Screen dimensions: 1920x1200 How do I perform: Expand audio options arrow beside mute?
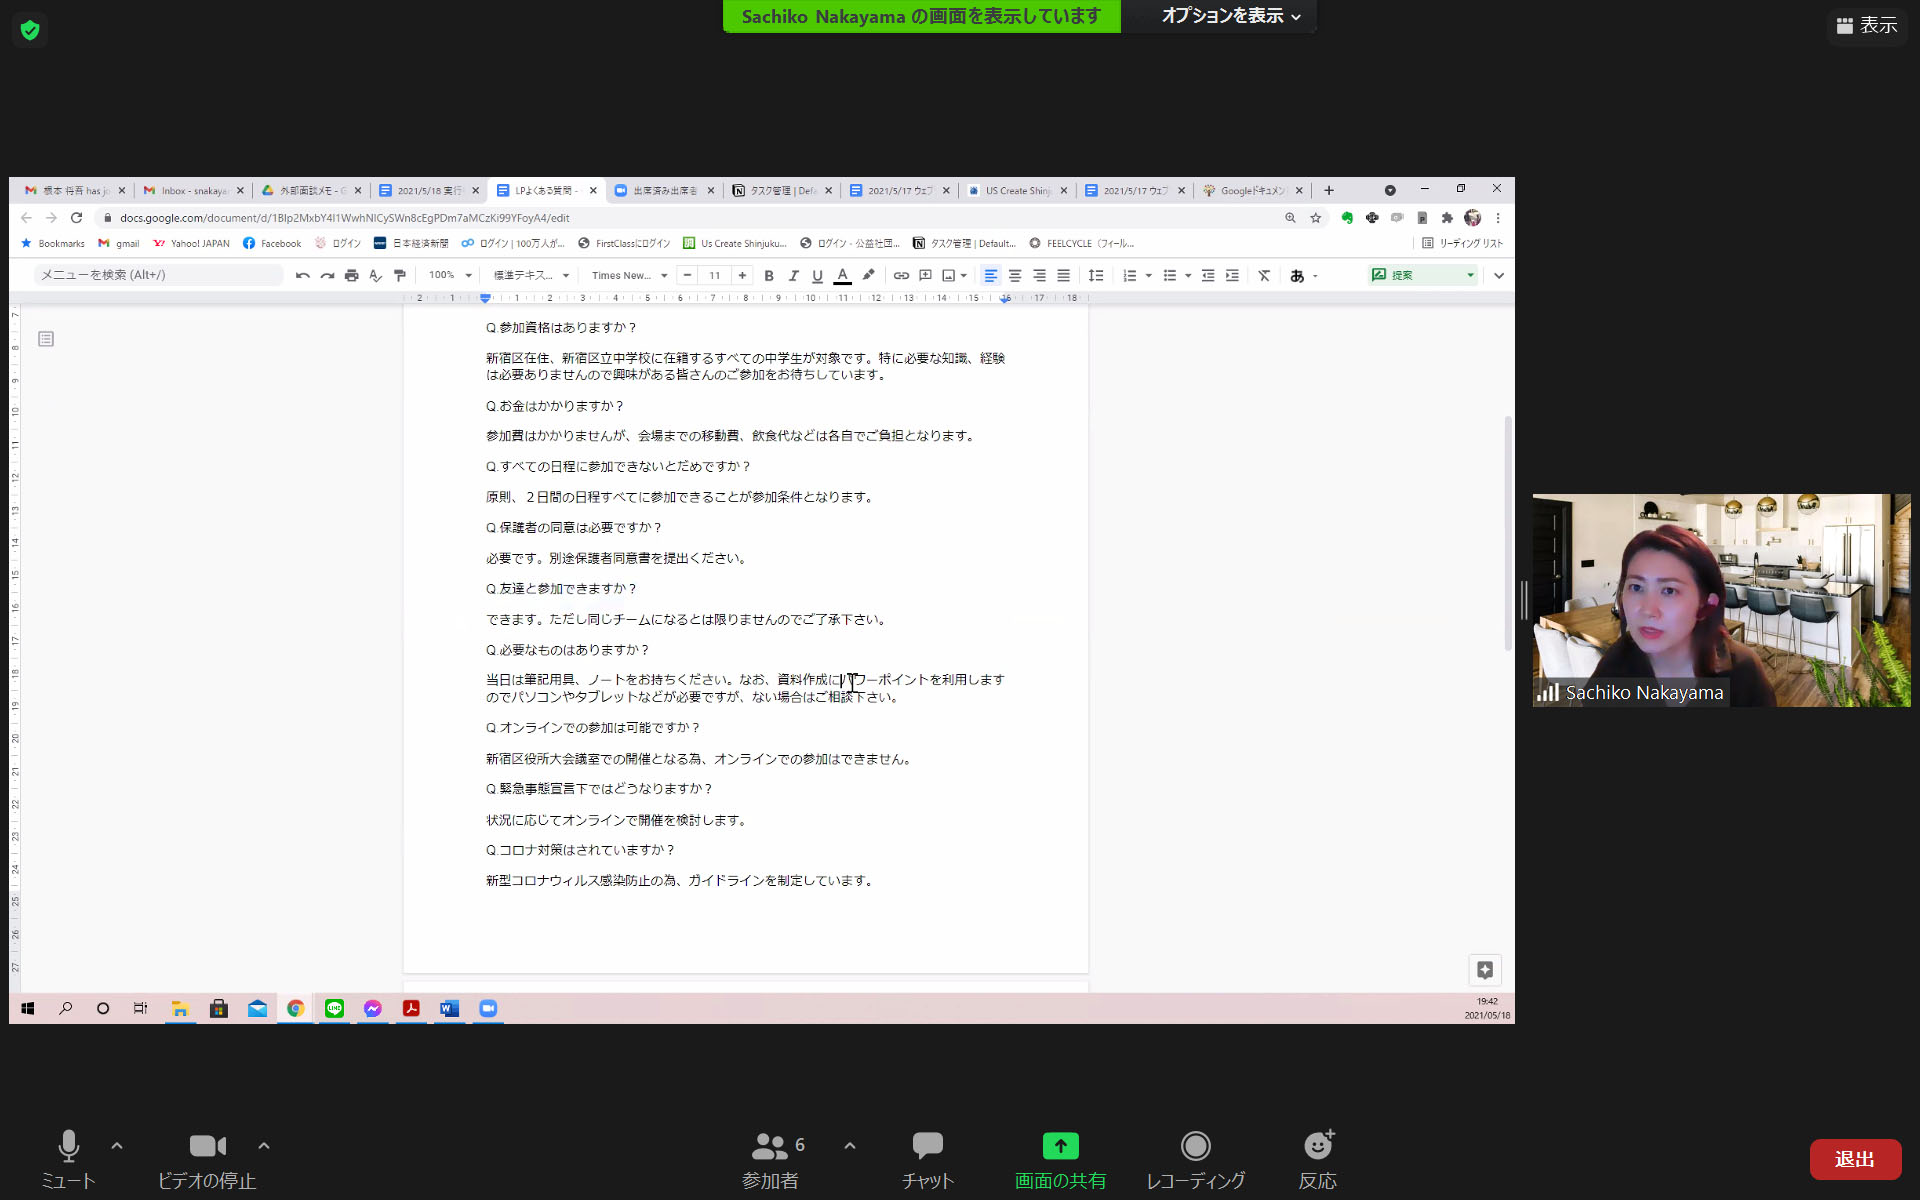tap(117, 1145)
